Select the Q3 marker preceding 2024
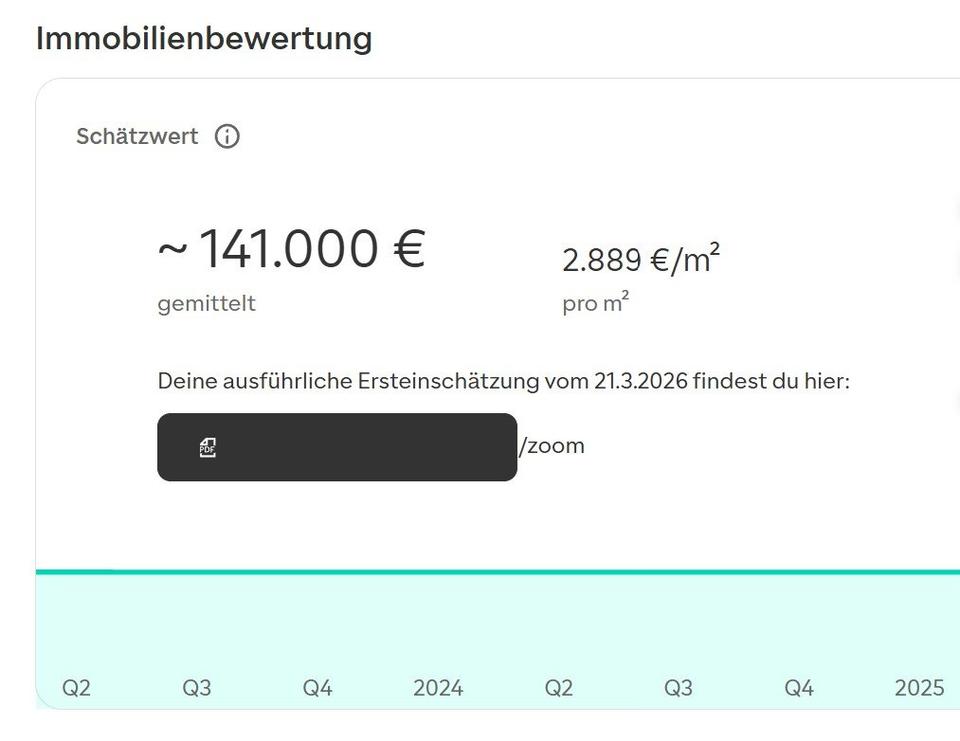960x741 pixels. pyautogui.click(x=197, y=688)
